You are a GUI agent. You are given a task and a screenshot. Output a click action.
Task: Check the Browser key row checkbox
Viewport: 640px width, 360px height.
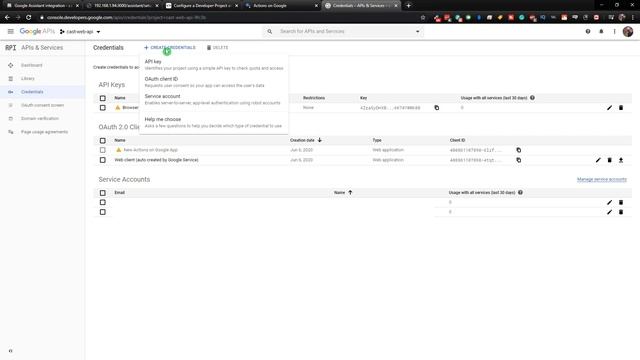(x=102, y=108)
